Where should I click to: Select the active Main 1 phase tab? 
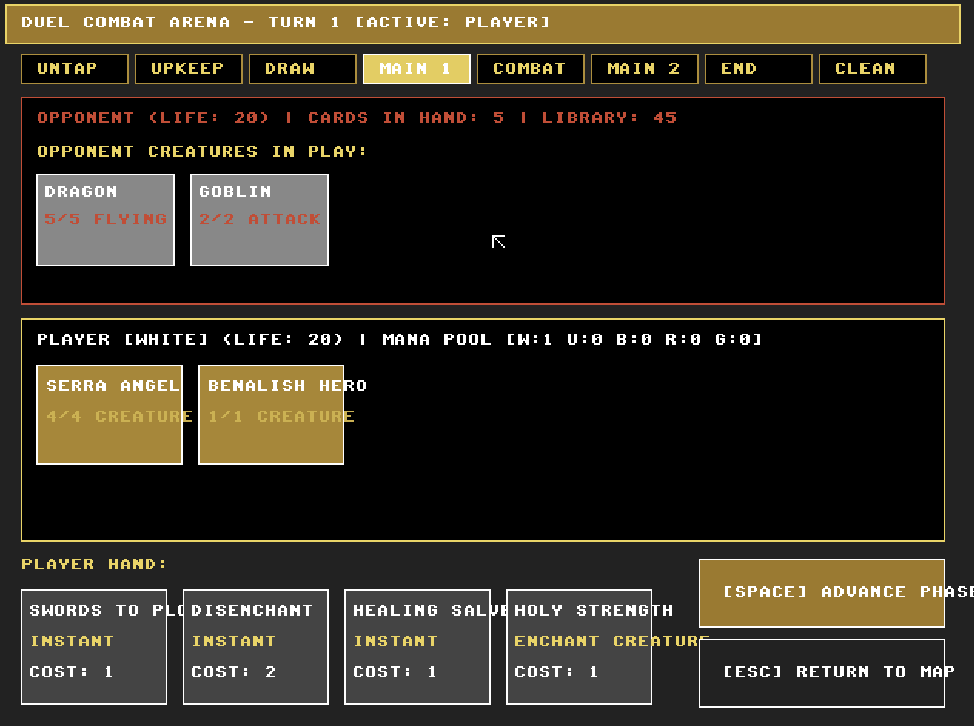tap(417, 69)
